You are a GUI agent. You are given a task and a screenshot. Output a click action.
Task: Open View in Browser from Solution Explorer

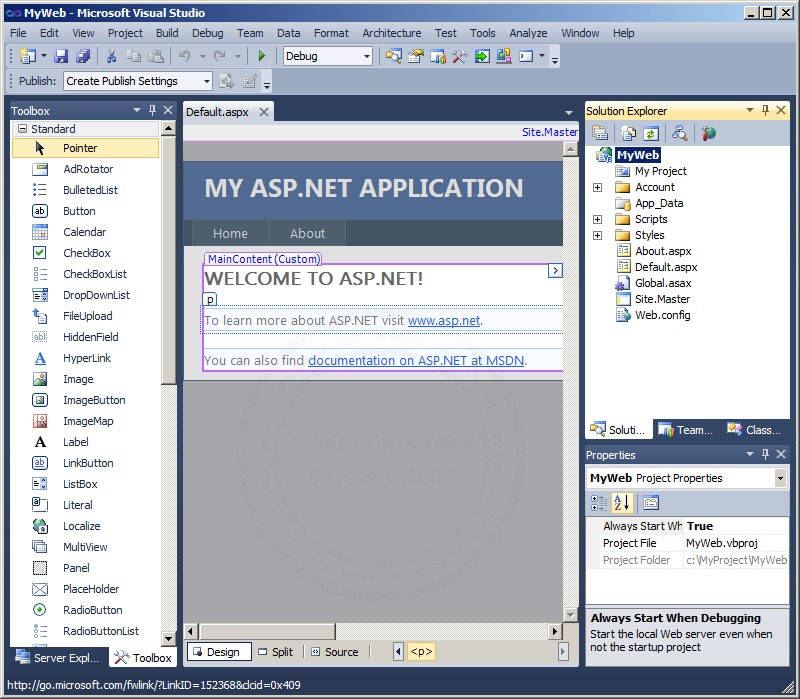(707, 132)
